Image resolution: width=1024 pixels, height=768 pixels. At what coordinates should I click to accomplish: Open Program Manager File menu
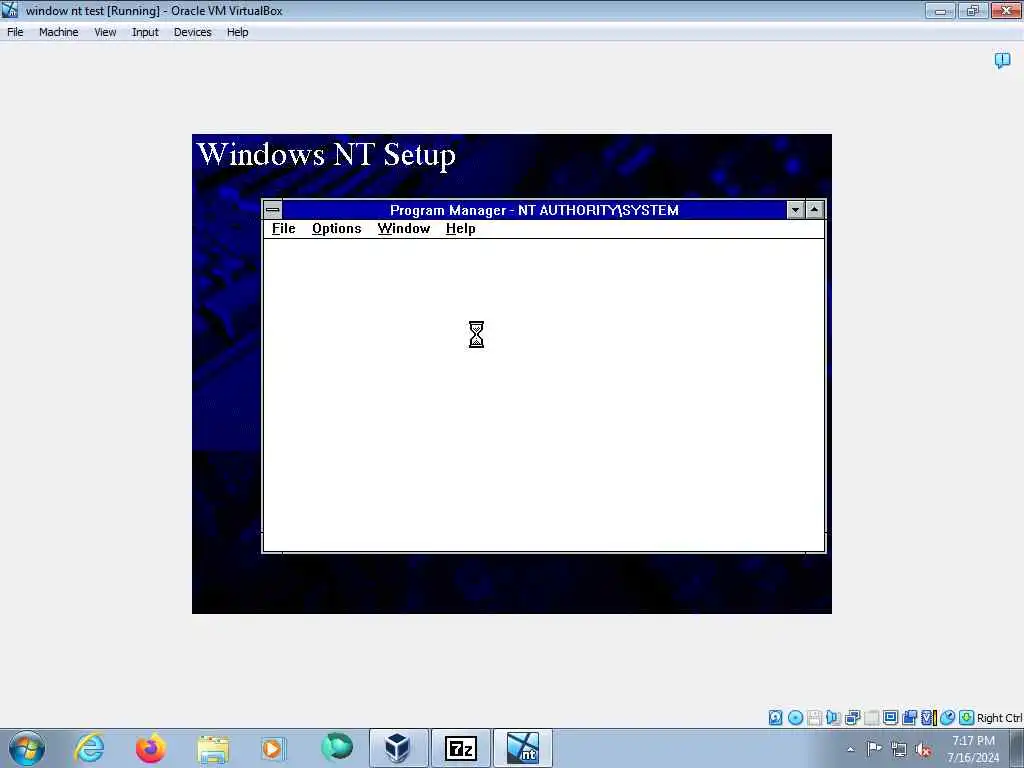pos(283,229)
